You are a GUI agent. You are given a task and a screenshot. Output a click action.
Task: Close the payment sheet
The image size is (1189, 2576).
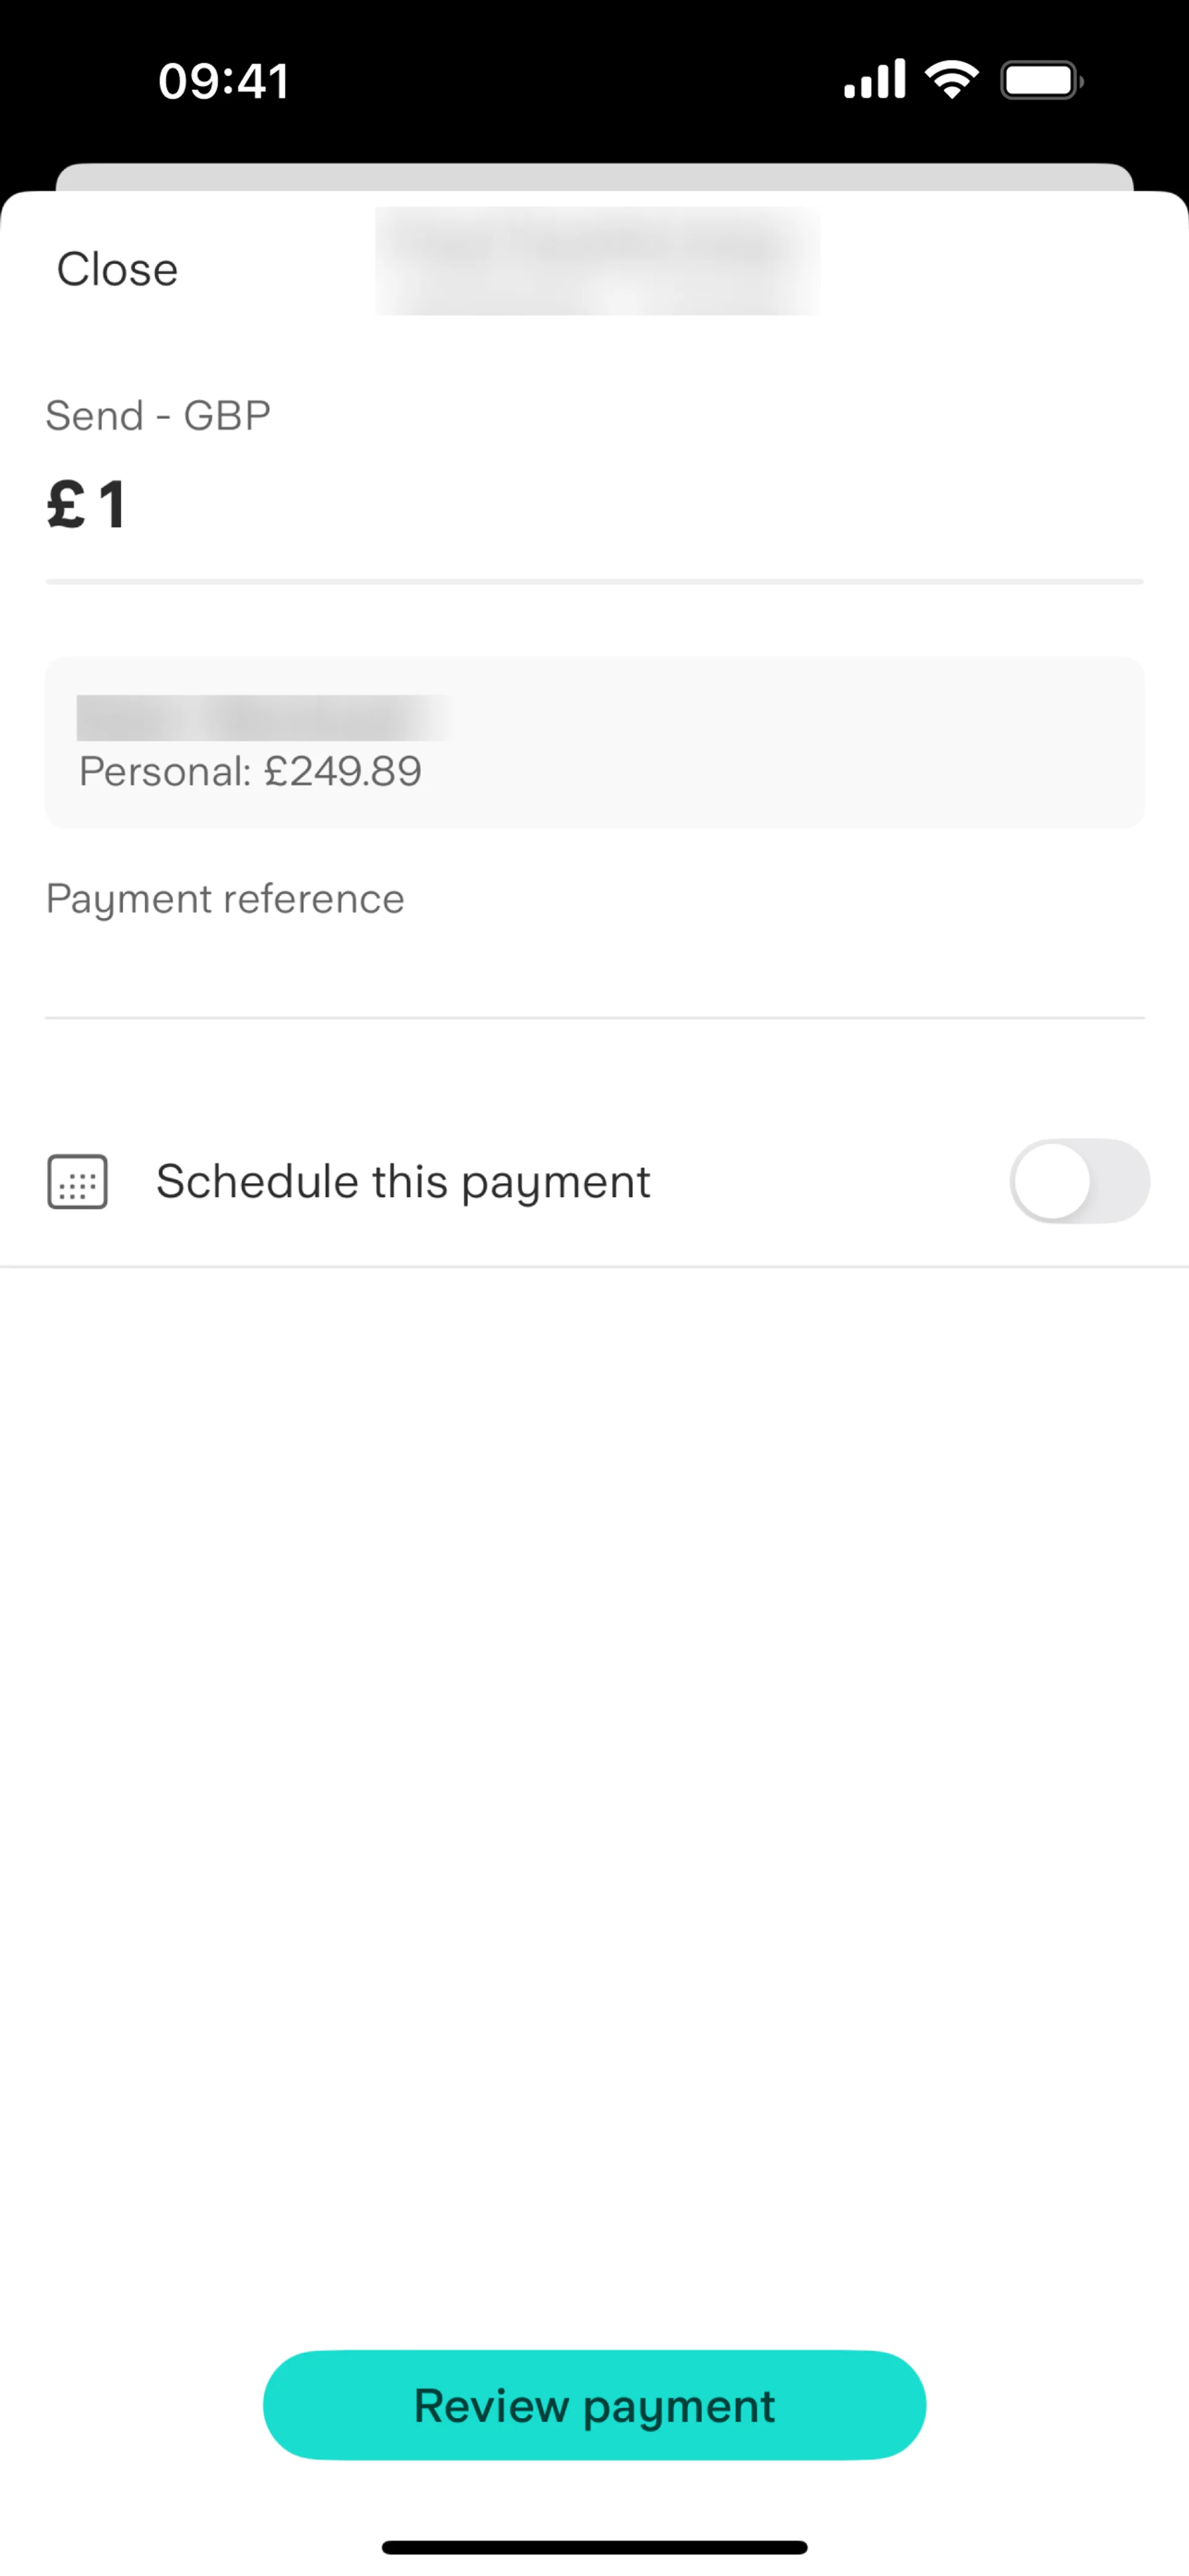[x=117, y=269]
